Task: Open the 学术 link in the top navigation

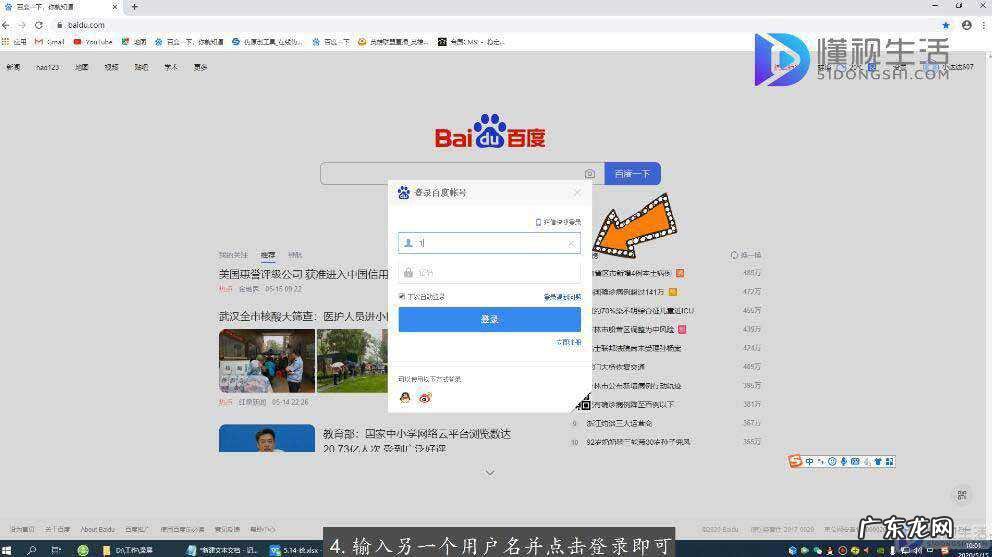Action: click(171, 67)
